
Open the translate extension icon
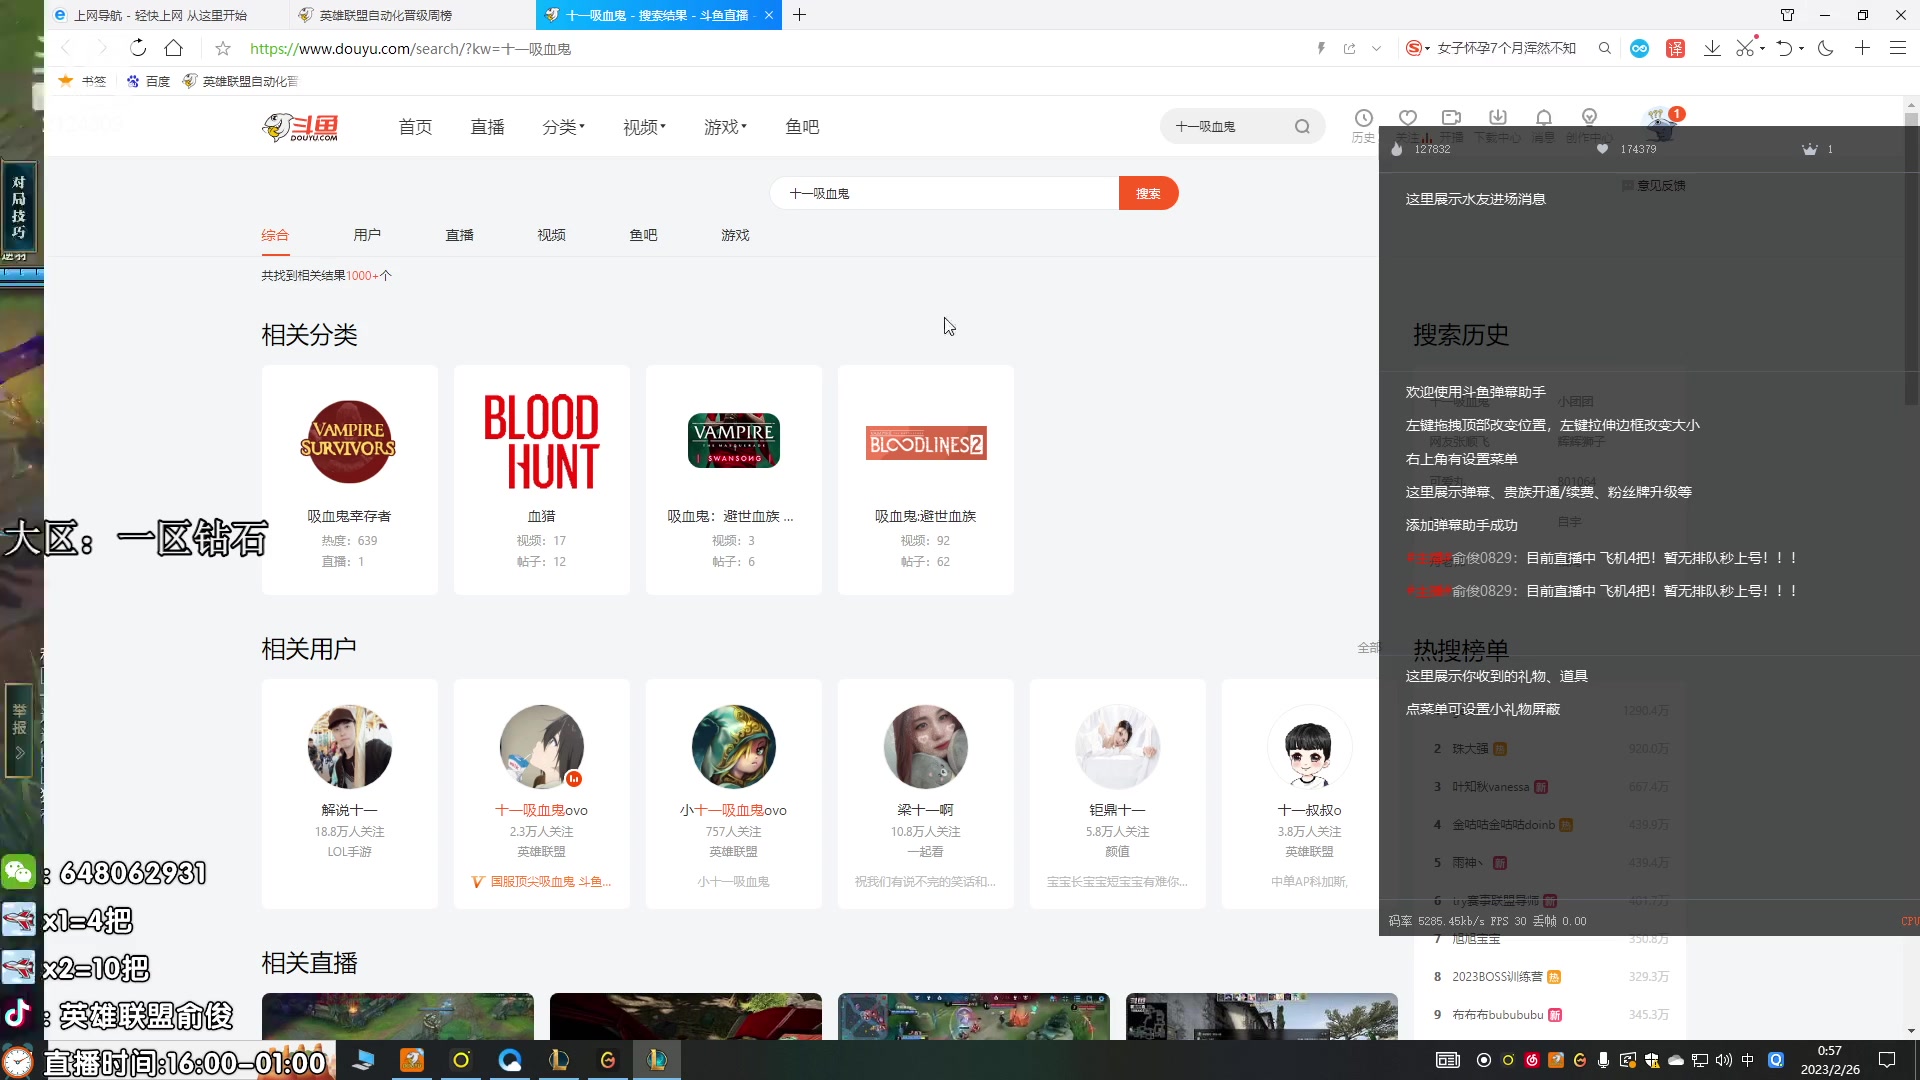[x=1676, y=48]
